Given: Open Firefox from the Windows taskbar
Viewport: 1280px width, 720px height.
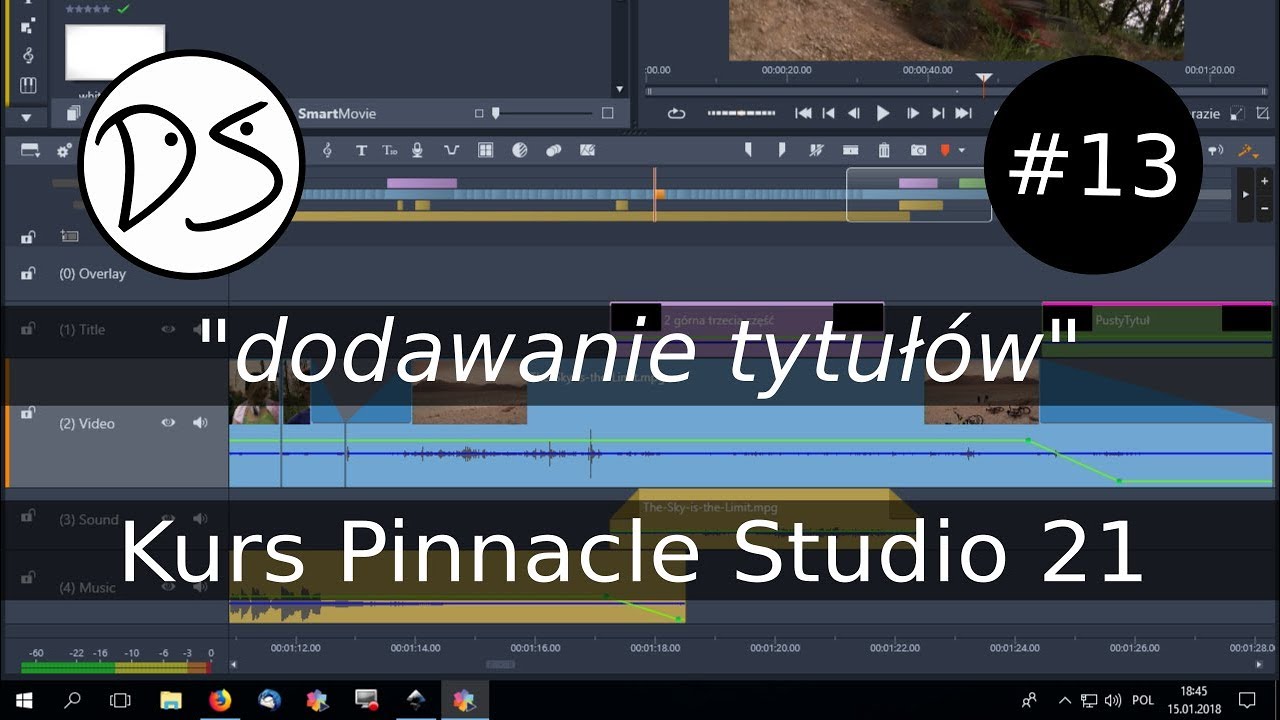Looking at the screenshot, I should point(219,700).
